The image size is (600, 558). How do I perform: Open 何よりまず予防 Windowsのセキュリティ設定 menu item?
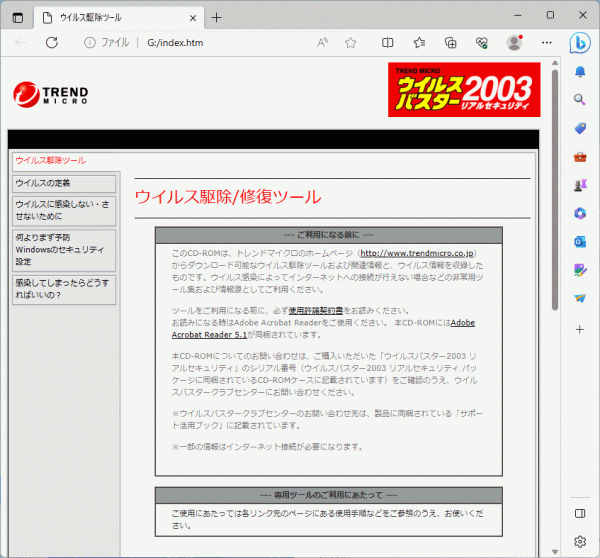(64, 250)
